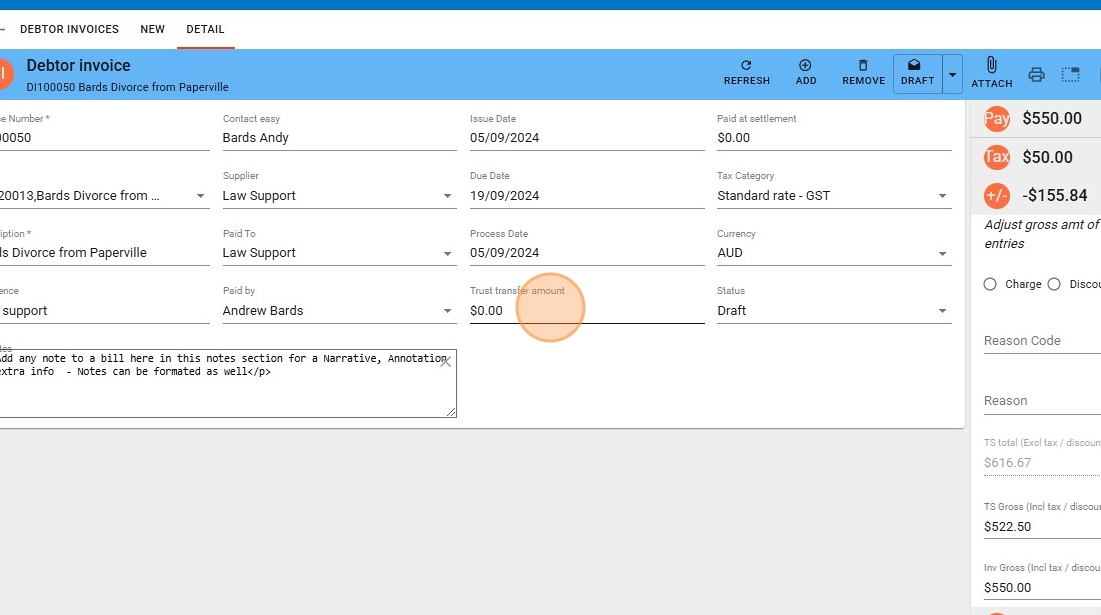Click the Debtor invoice heading
Screen dimensions: 1101x615
[79, 65]
